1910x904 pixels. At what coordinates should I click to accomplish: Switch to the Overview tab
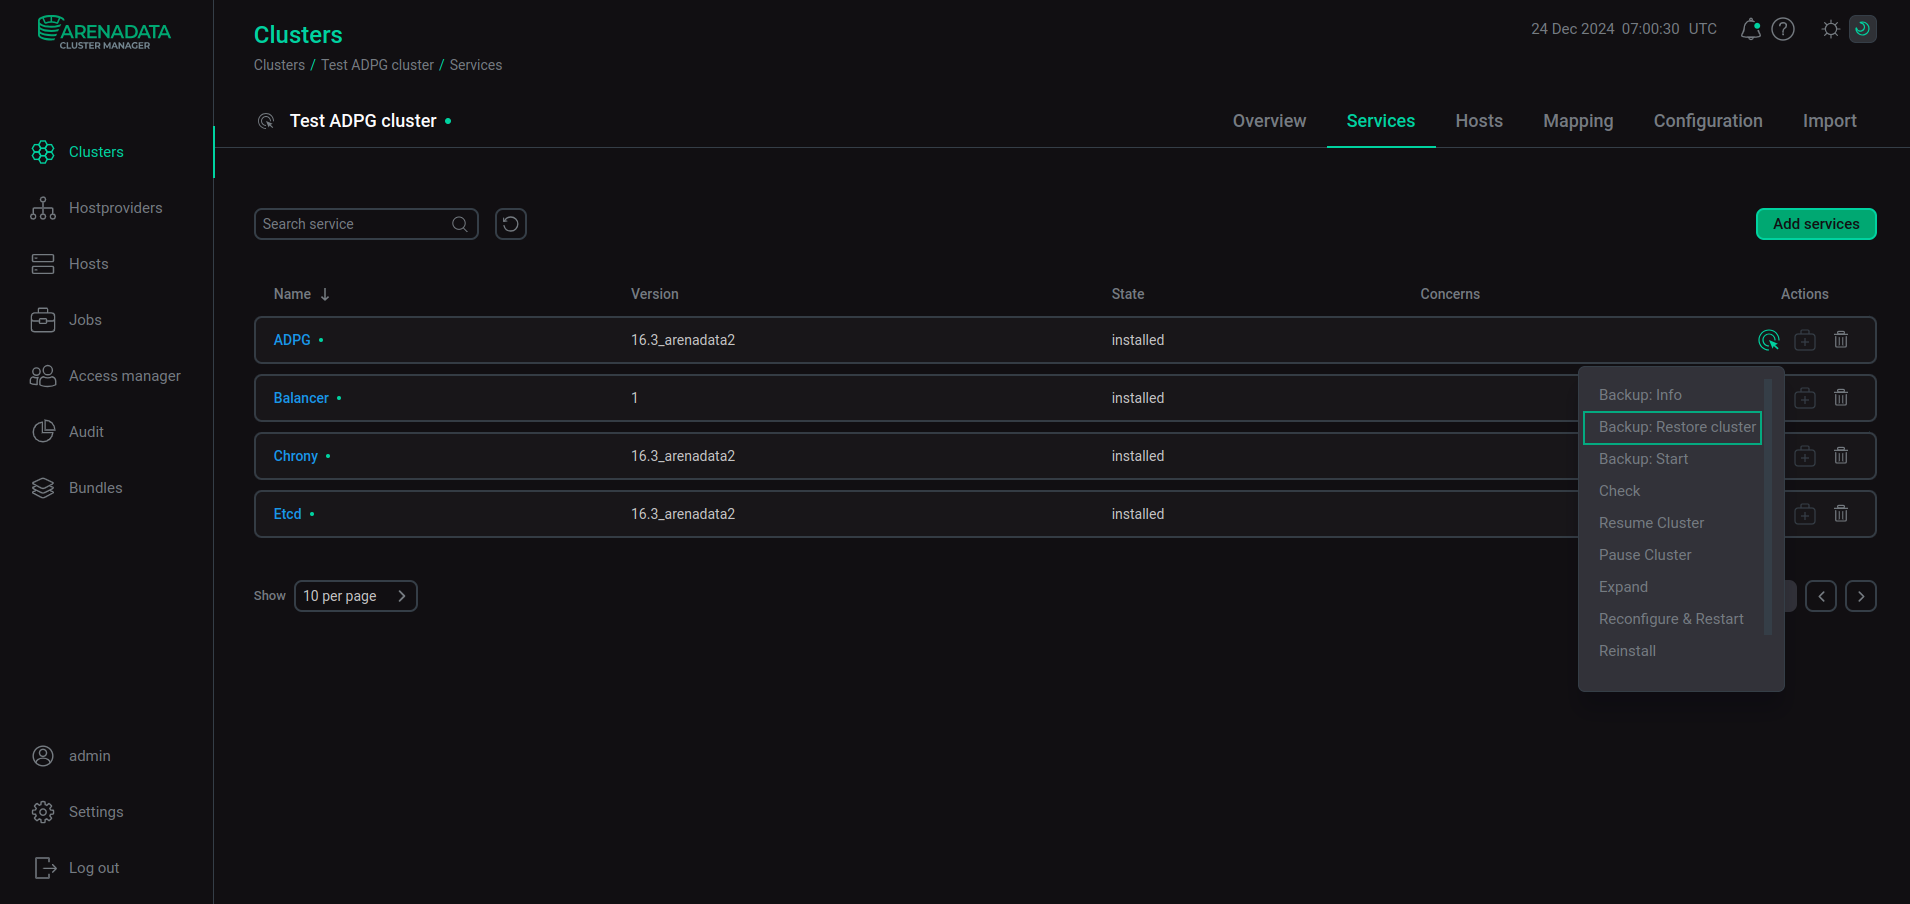(x=1269, y=121)
